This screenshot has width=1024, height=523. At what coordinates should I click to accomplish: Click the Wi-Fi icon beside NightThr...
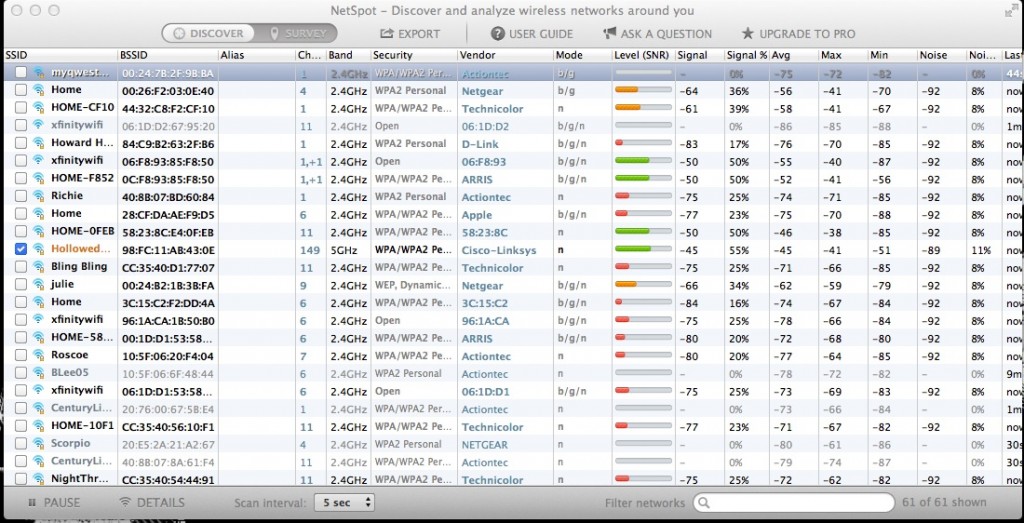(39, 479)
